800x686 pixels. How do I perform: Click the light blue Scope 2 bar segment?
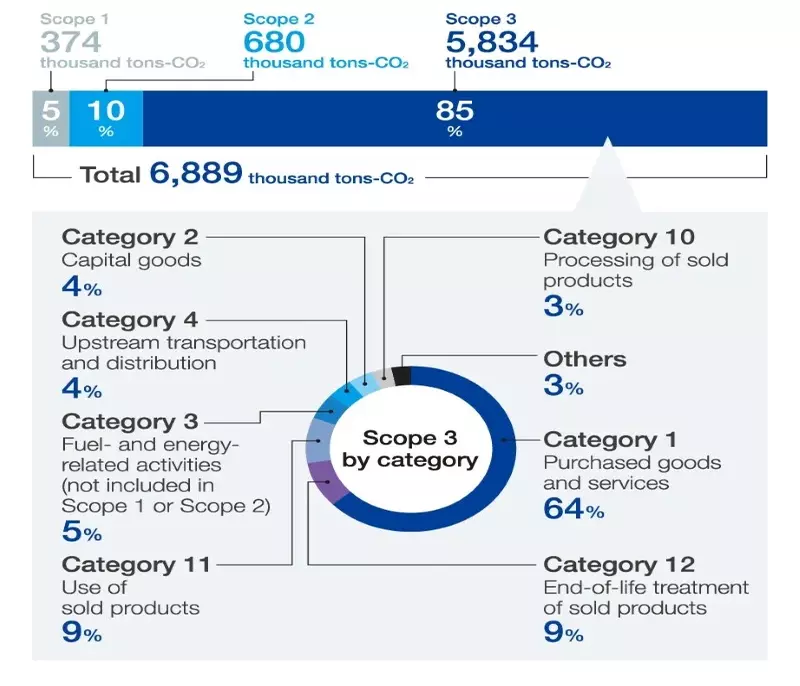point(106,119)
